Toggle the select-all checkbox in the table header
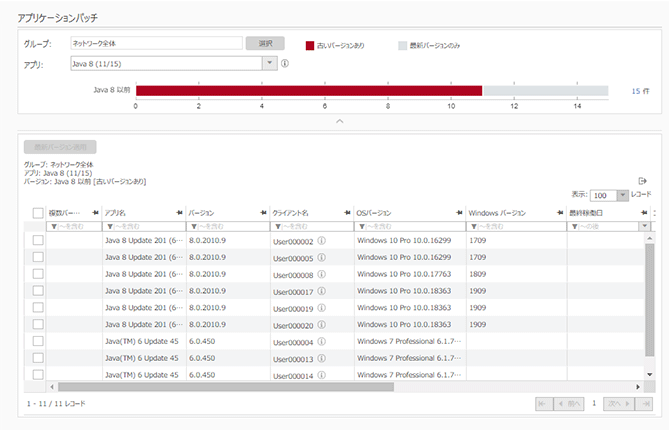Image resolution: width=670 pixels, height=431 pixels. pos(38,213)
